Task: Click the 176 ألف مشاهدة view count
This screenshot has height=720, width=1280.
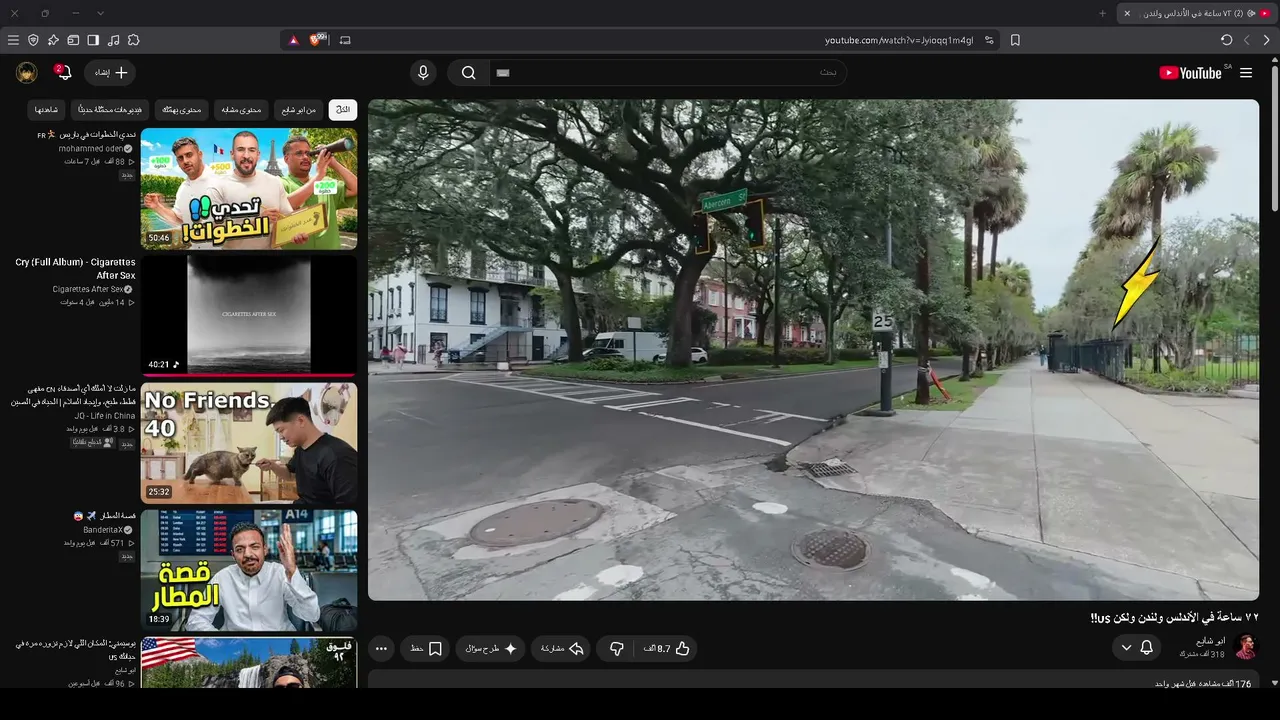Action: 1212,684
